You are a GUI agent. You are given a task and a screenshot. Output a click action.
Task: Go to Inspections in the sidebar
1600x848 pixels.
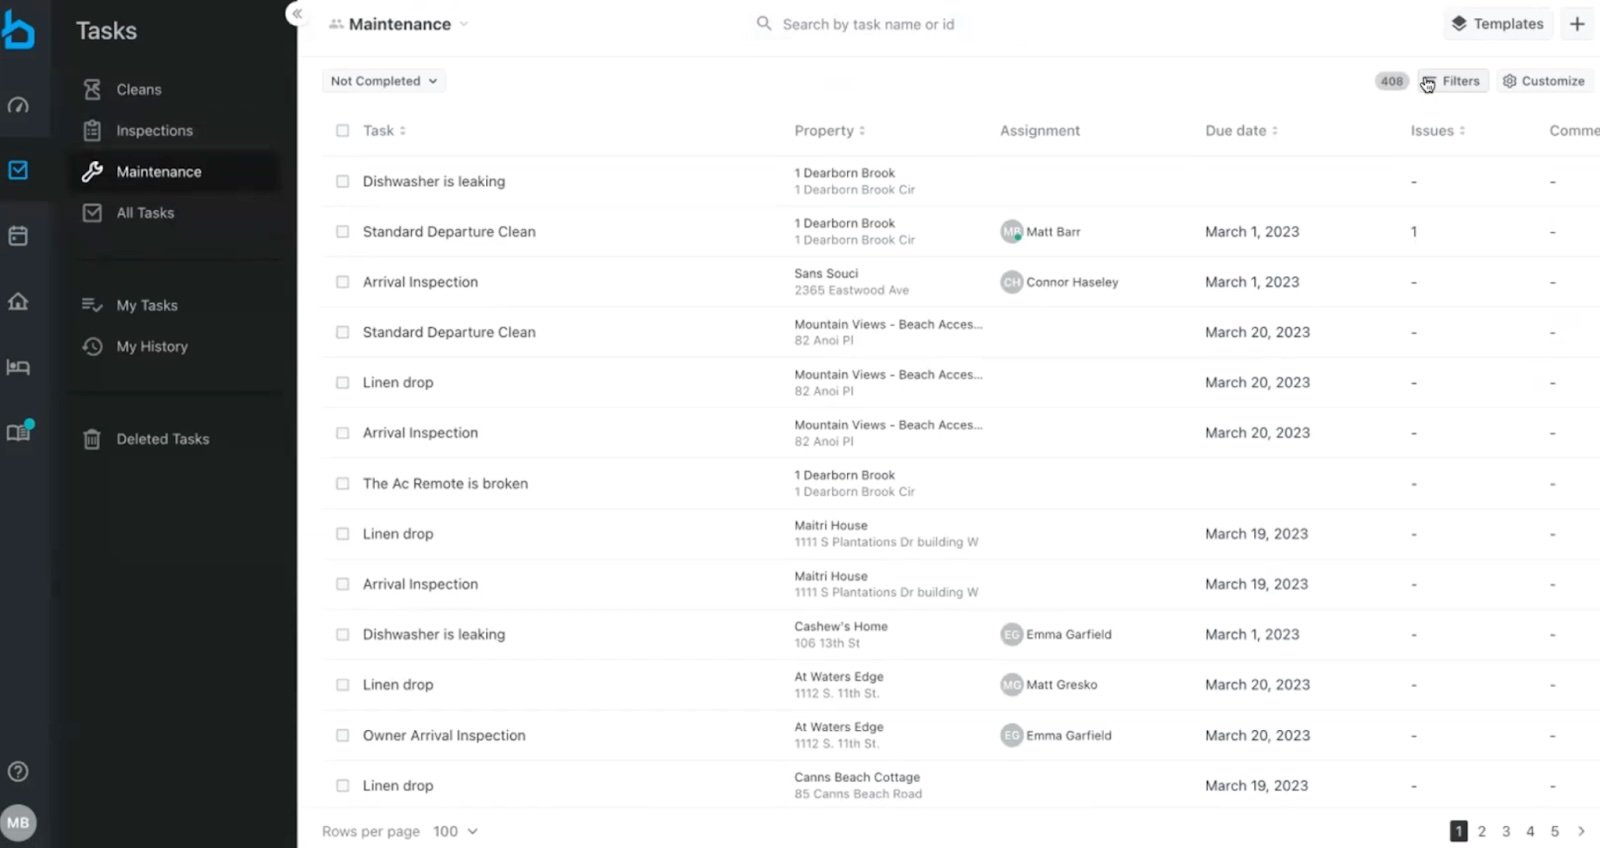154,131
